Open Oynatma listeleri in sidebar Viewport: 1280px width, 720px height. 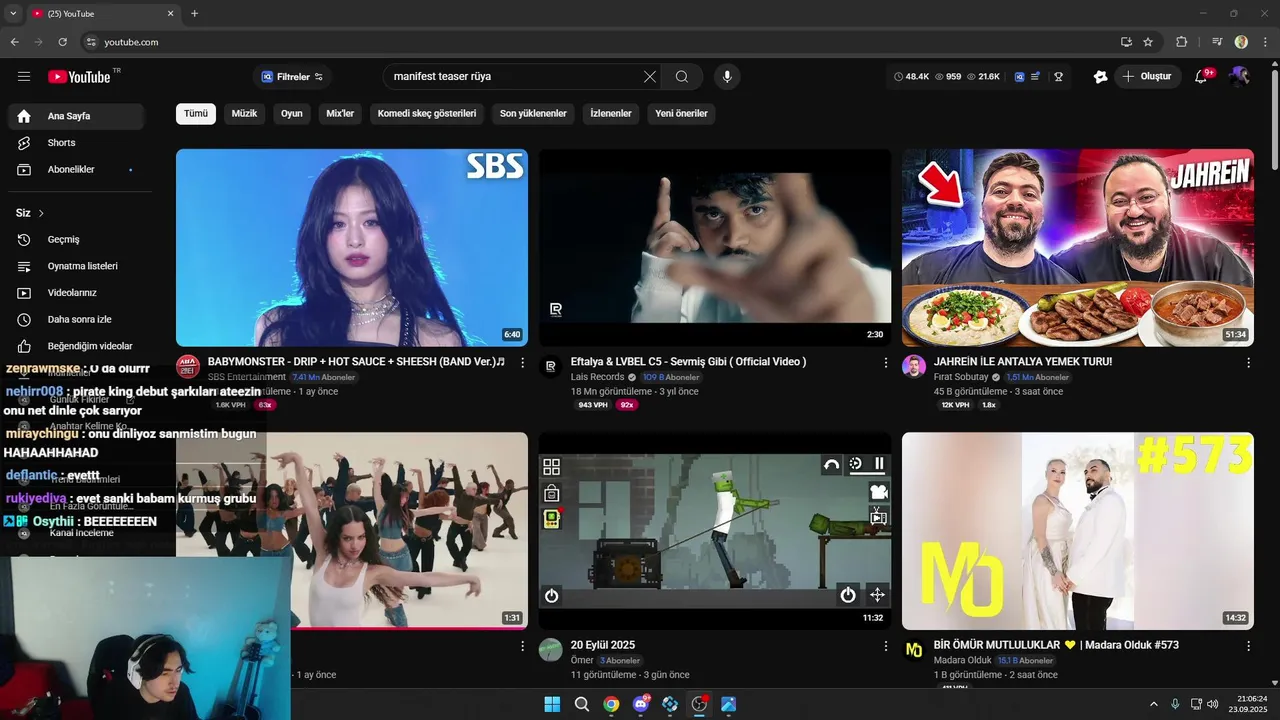[x=76, y=266]
